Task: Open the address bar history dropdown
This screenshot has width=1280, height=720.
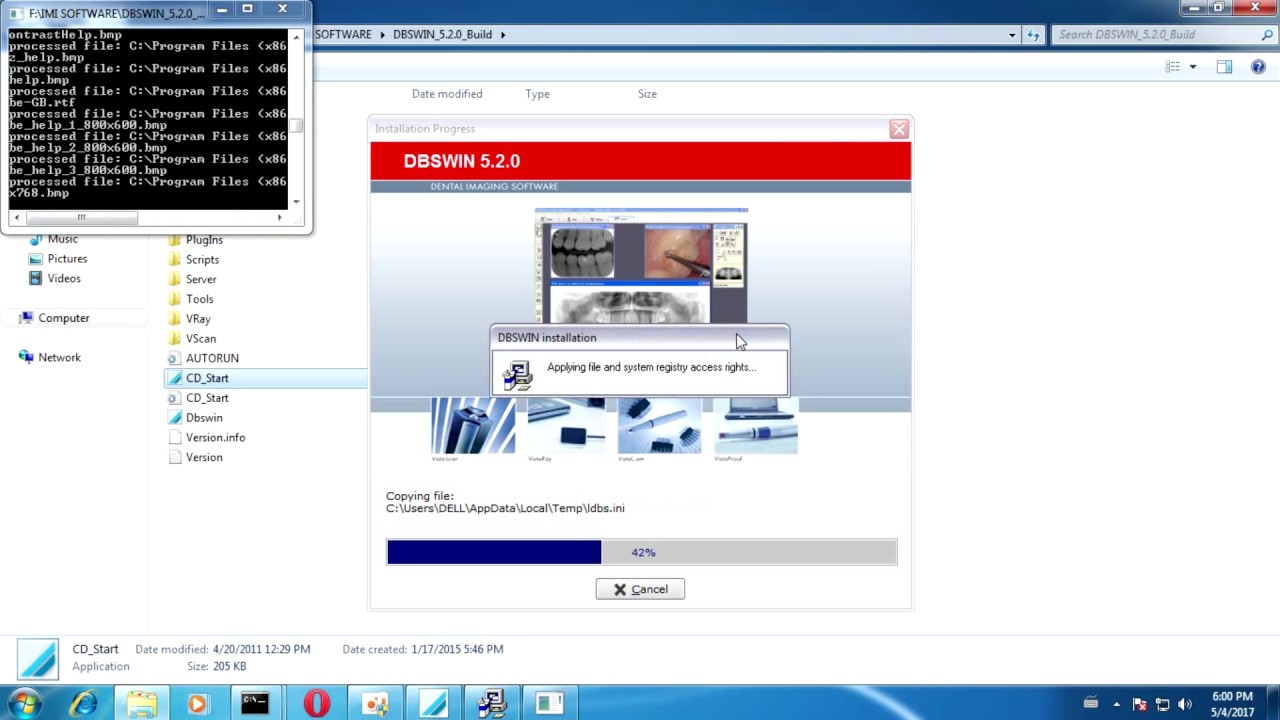Action: pyautogui.click(x=1012, y=35)
